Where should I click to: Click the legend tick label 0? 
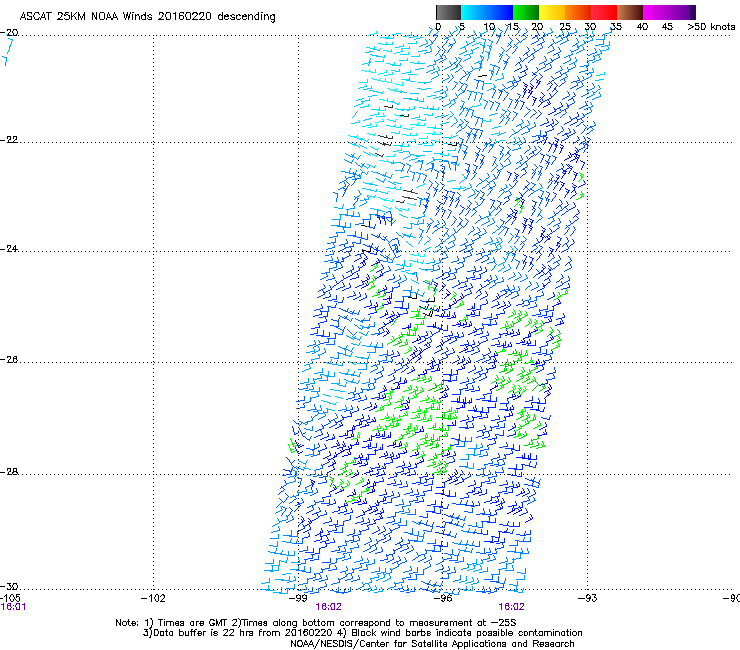[x=438, y=26]
